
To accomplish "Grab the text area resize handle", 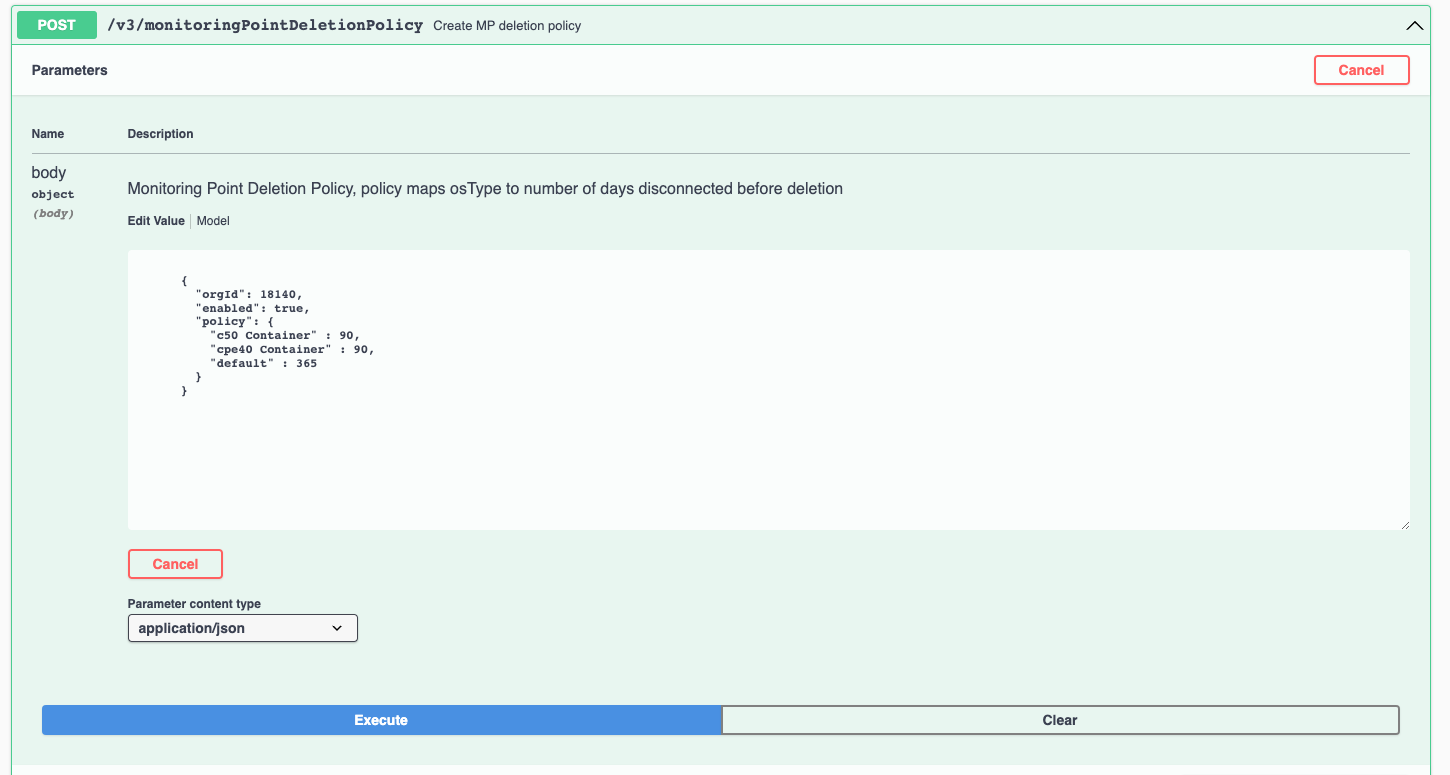I will click(1404, 524).
